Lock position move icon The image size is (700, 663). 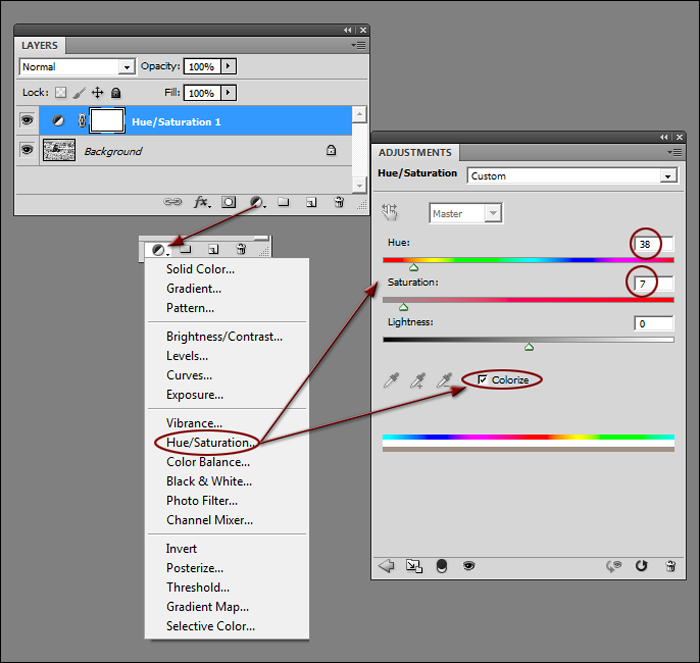97,92
